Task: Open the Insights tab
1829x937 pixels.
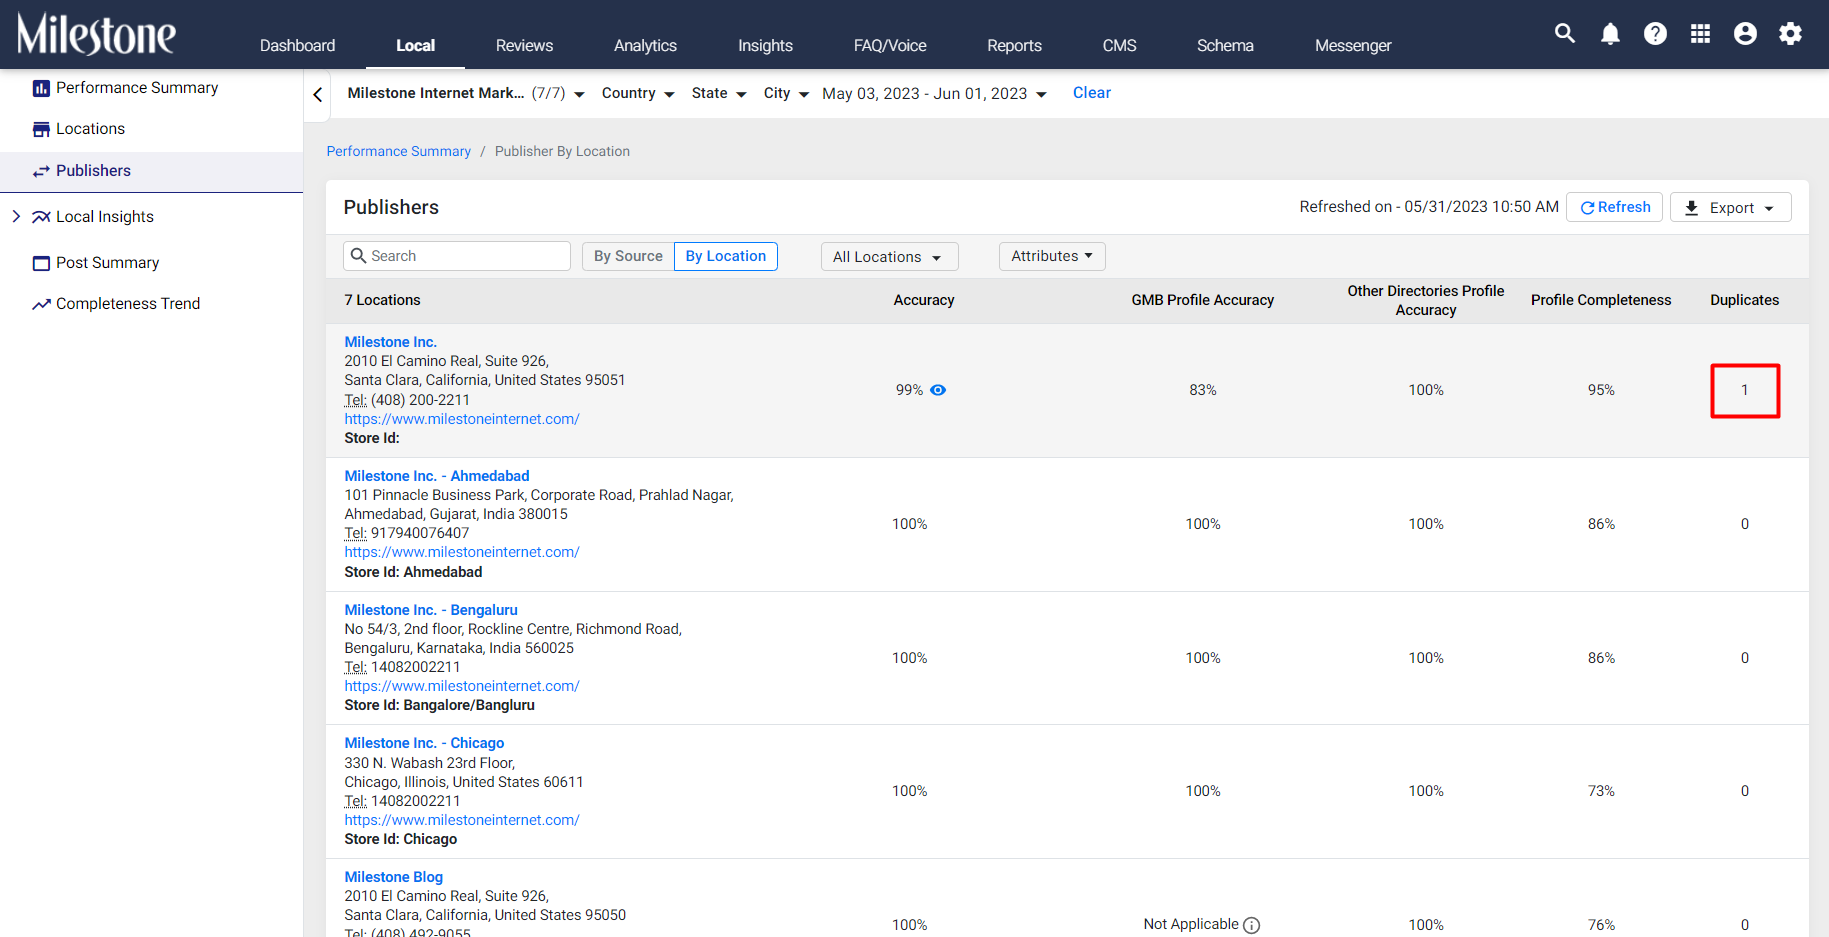Action: pyautogui.click(x=765, y=46)
